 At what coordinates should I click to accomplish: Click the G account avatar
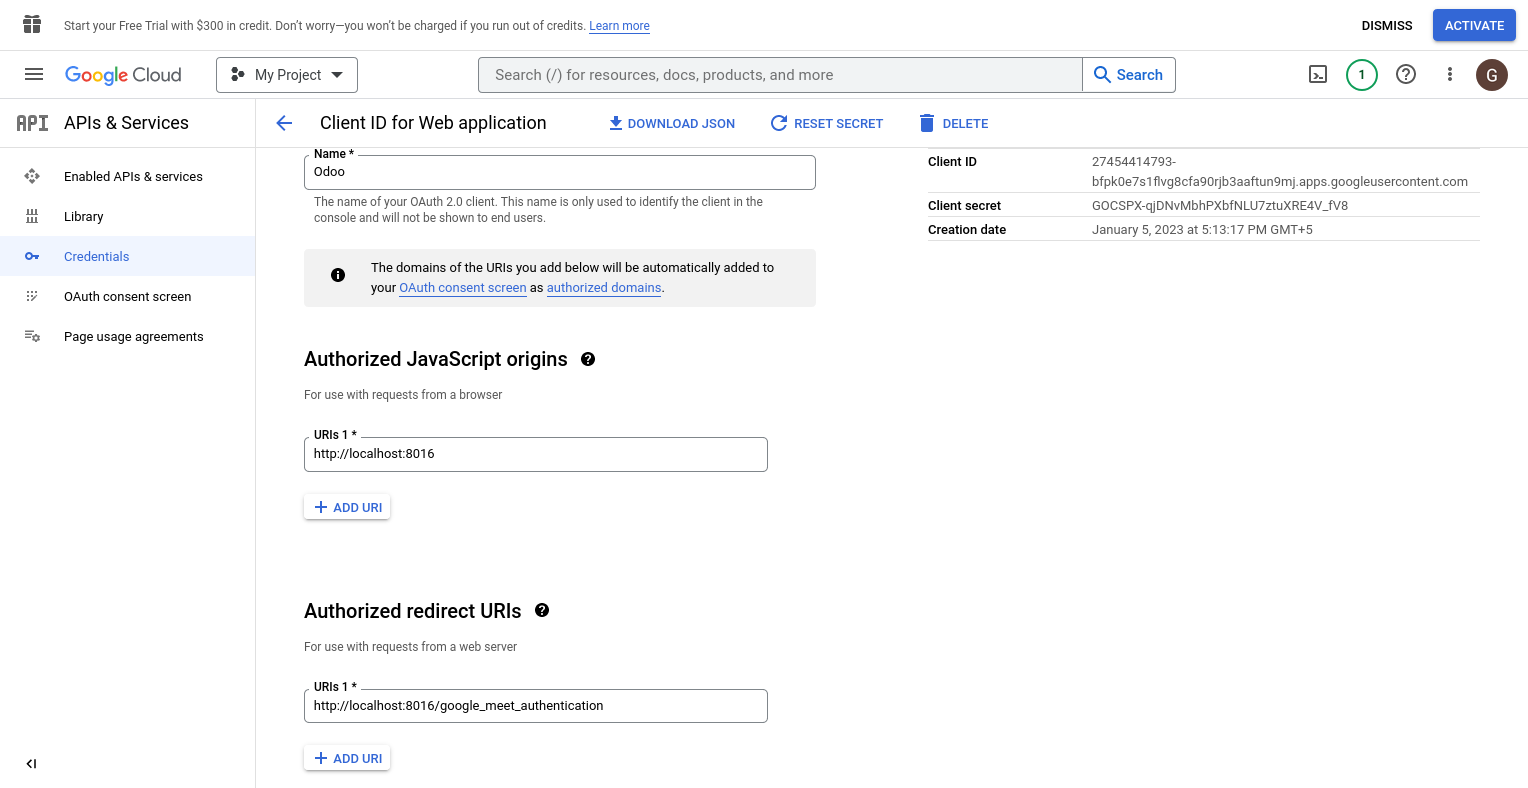(x=1491, y=75)
